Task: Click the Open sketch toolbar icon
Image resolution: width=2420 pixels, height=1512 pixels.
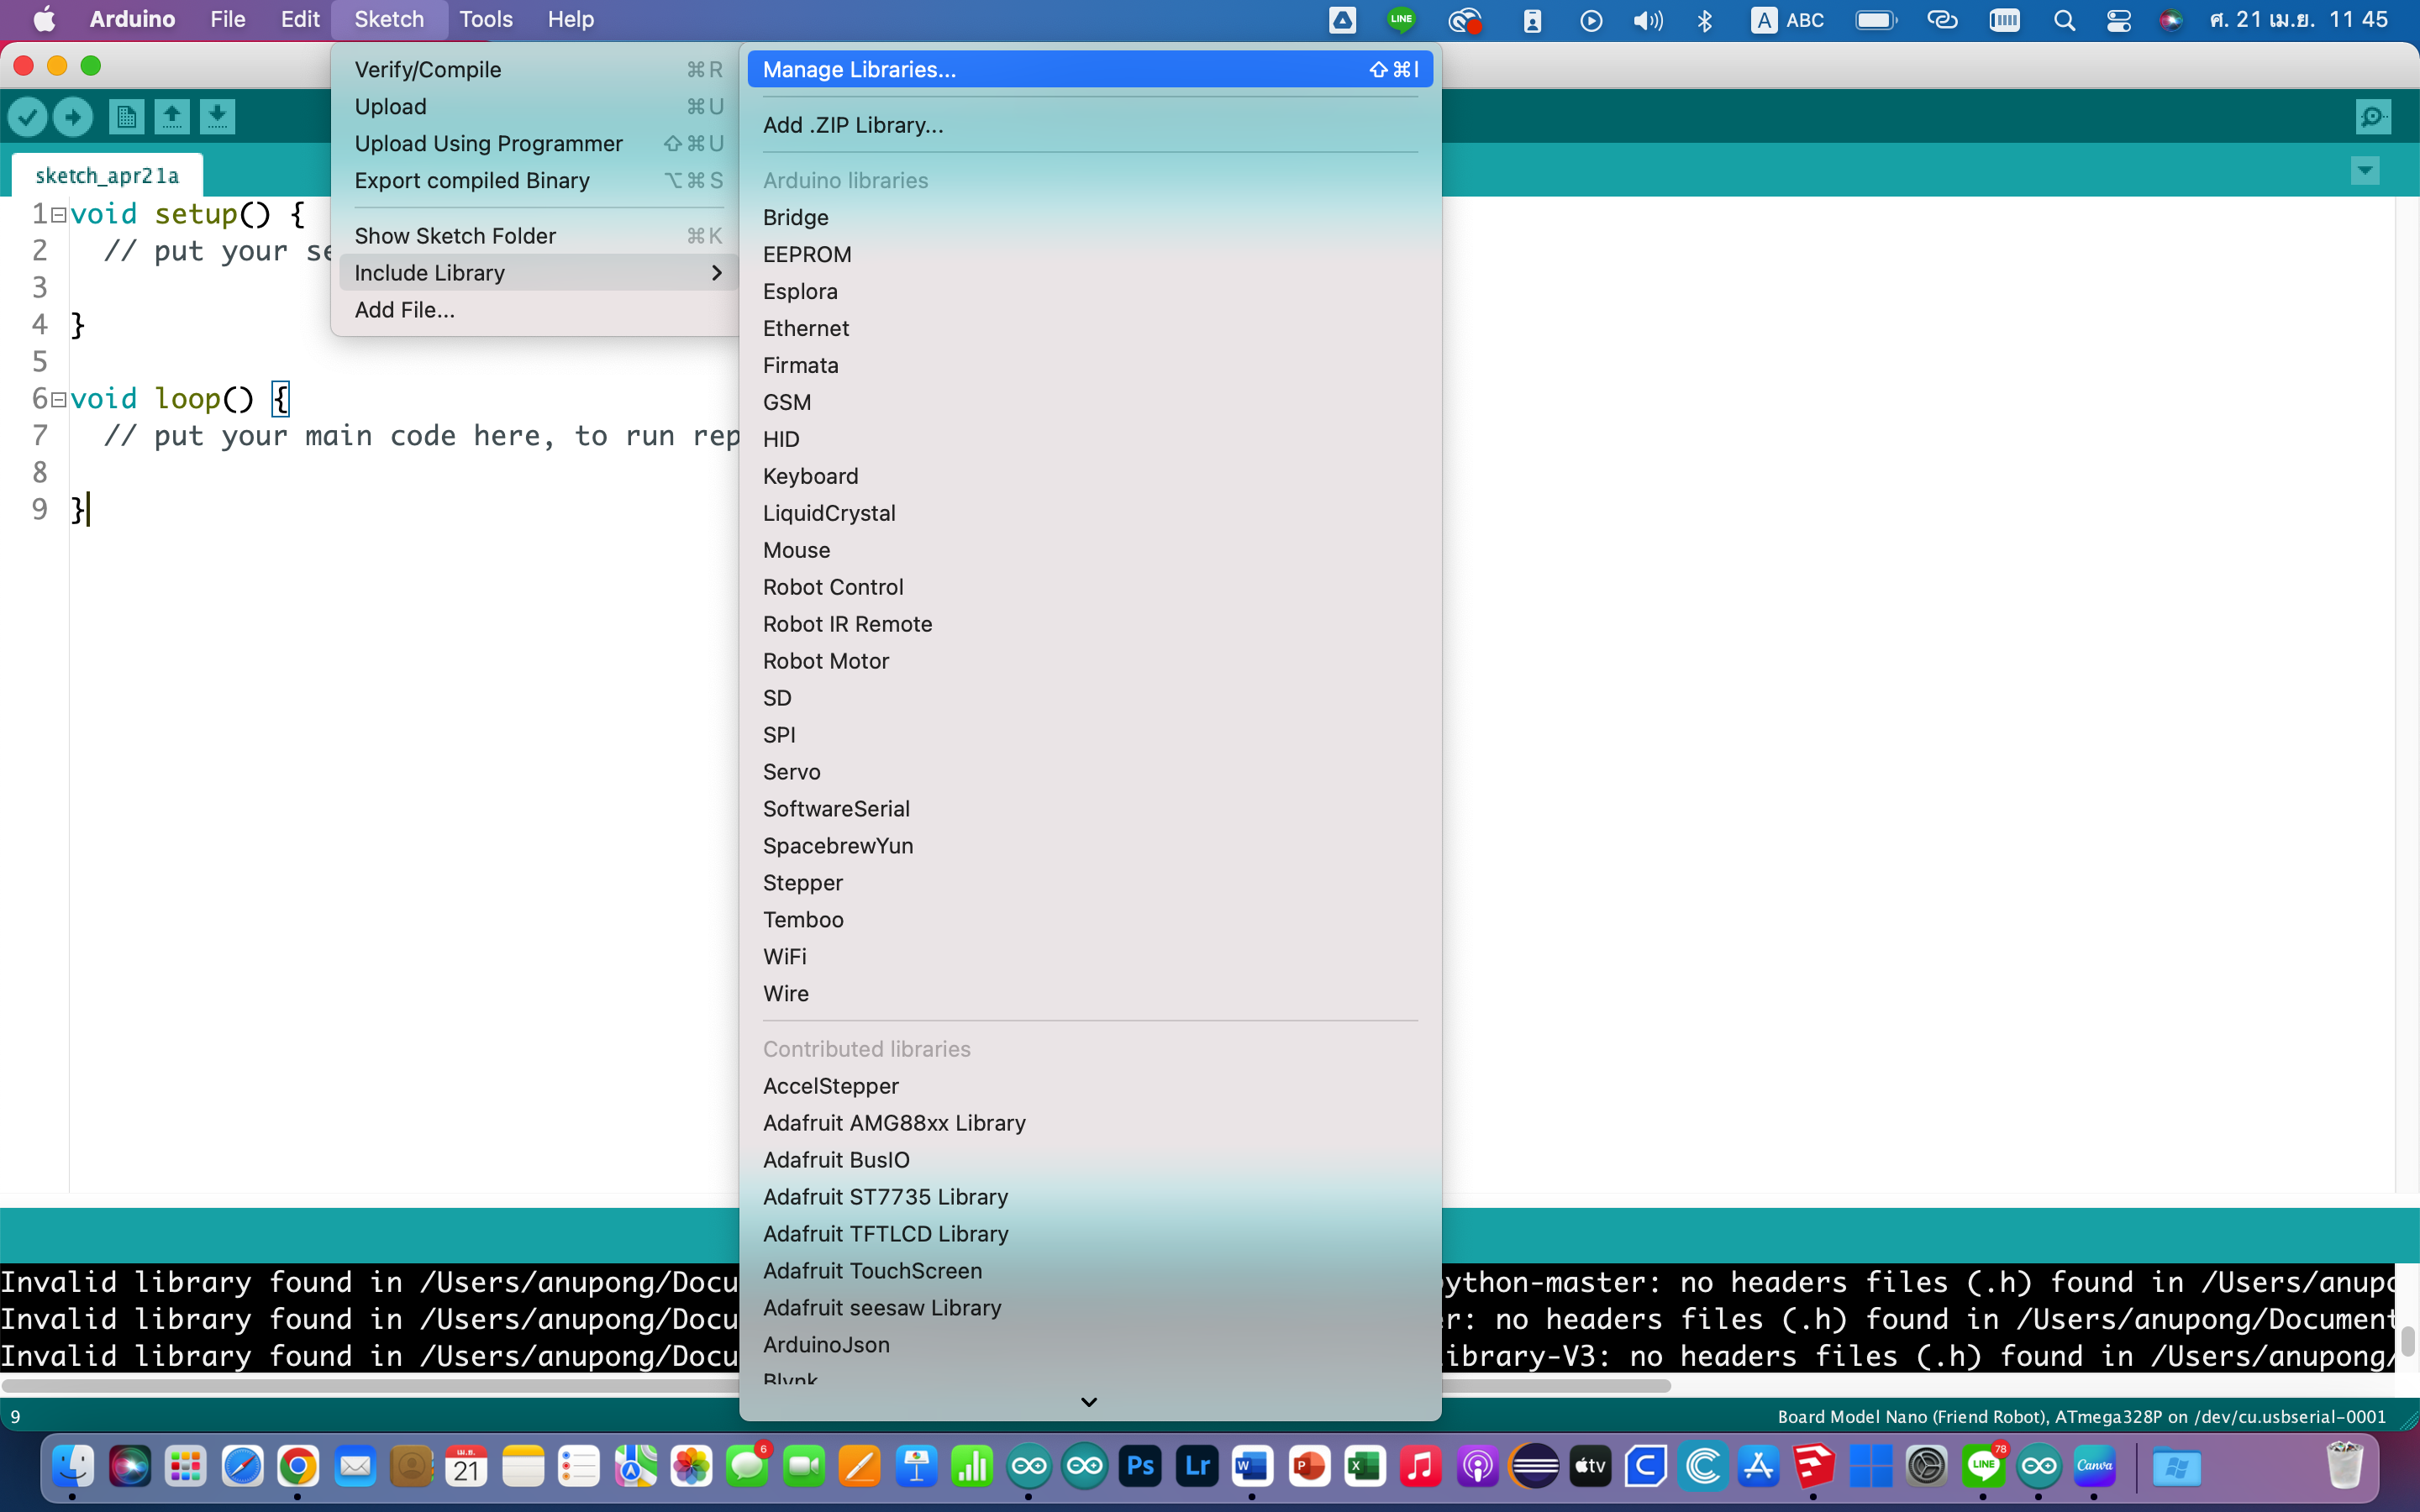Action: (x=172, y=117)
